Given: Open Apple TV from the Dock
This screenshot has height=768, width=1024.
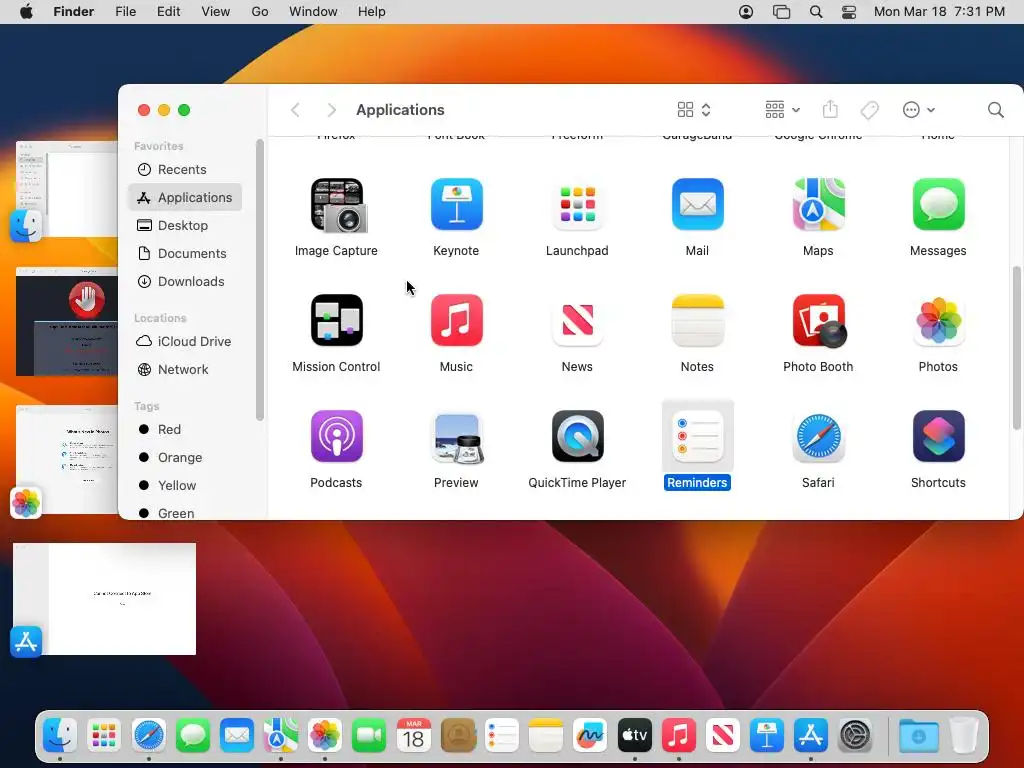Looking at the screenshot, I should click(634, 736).
